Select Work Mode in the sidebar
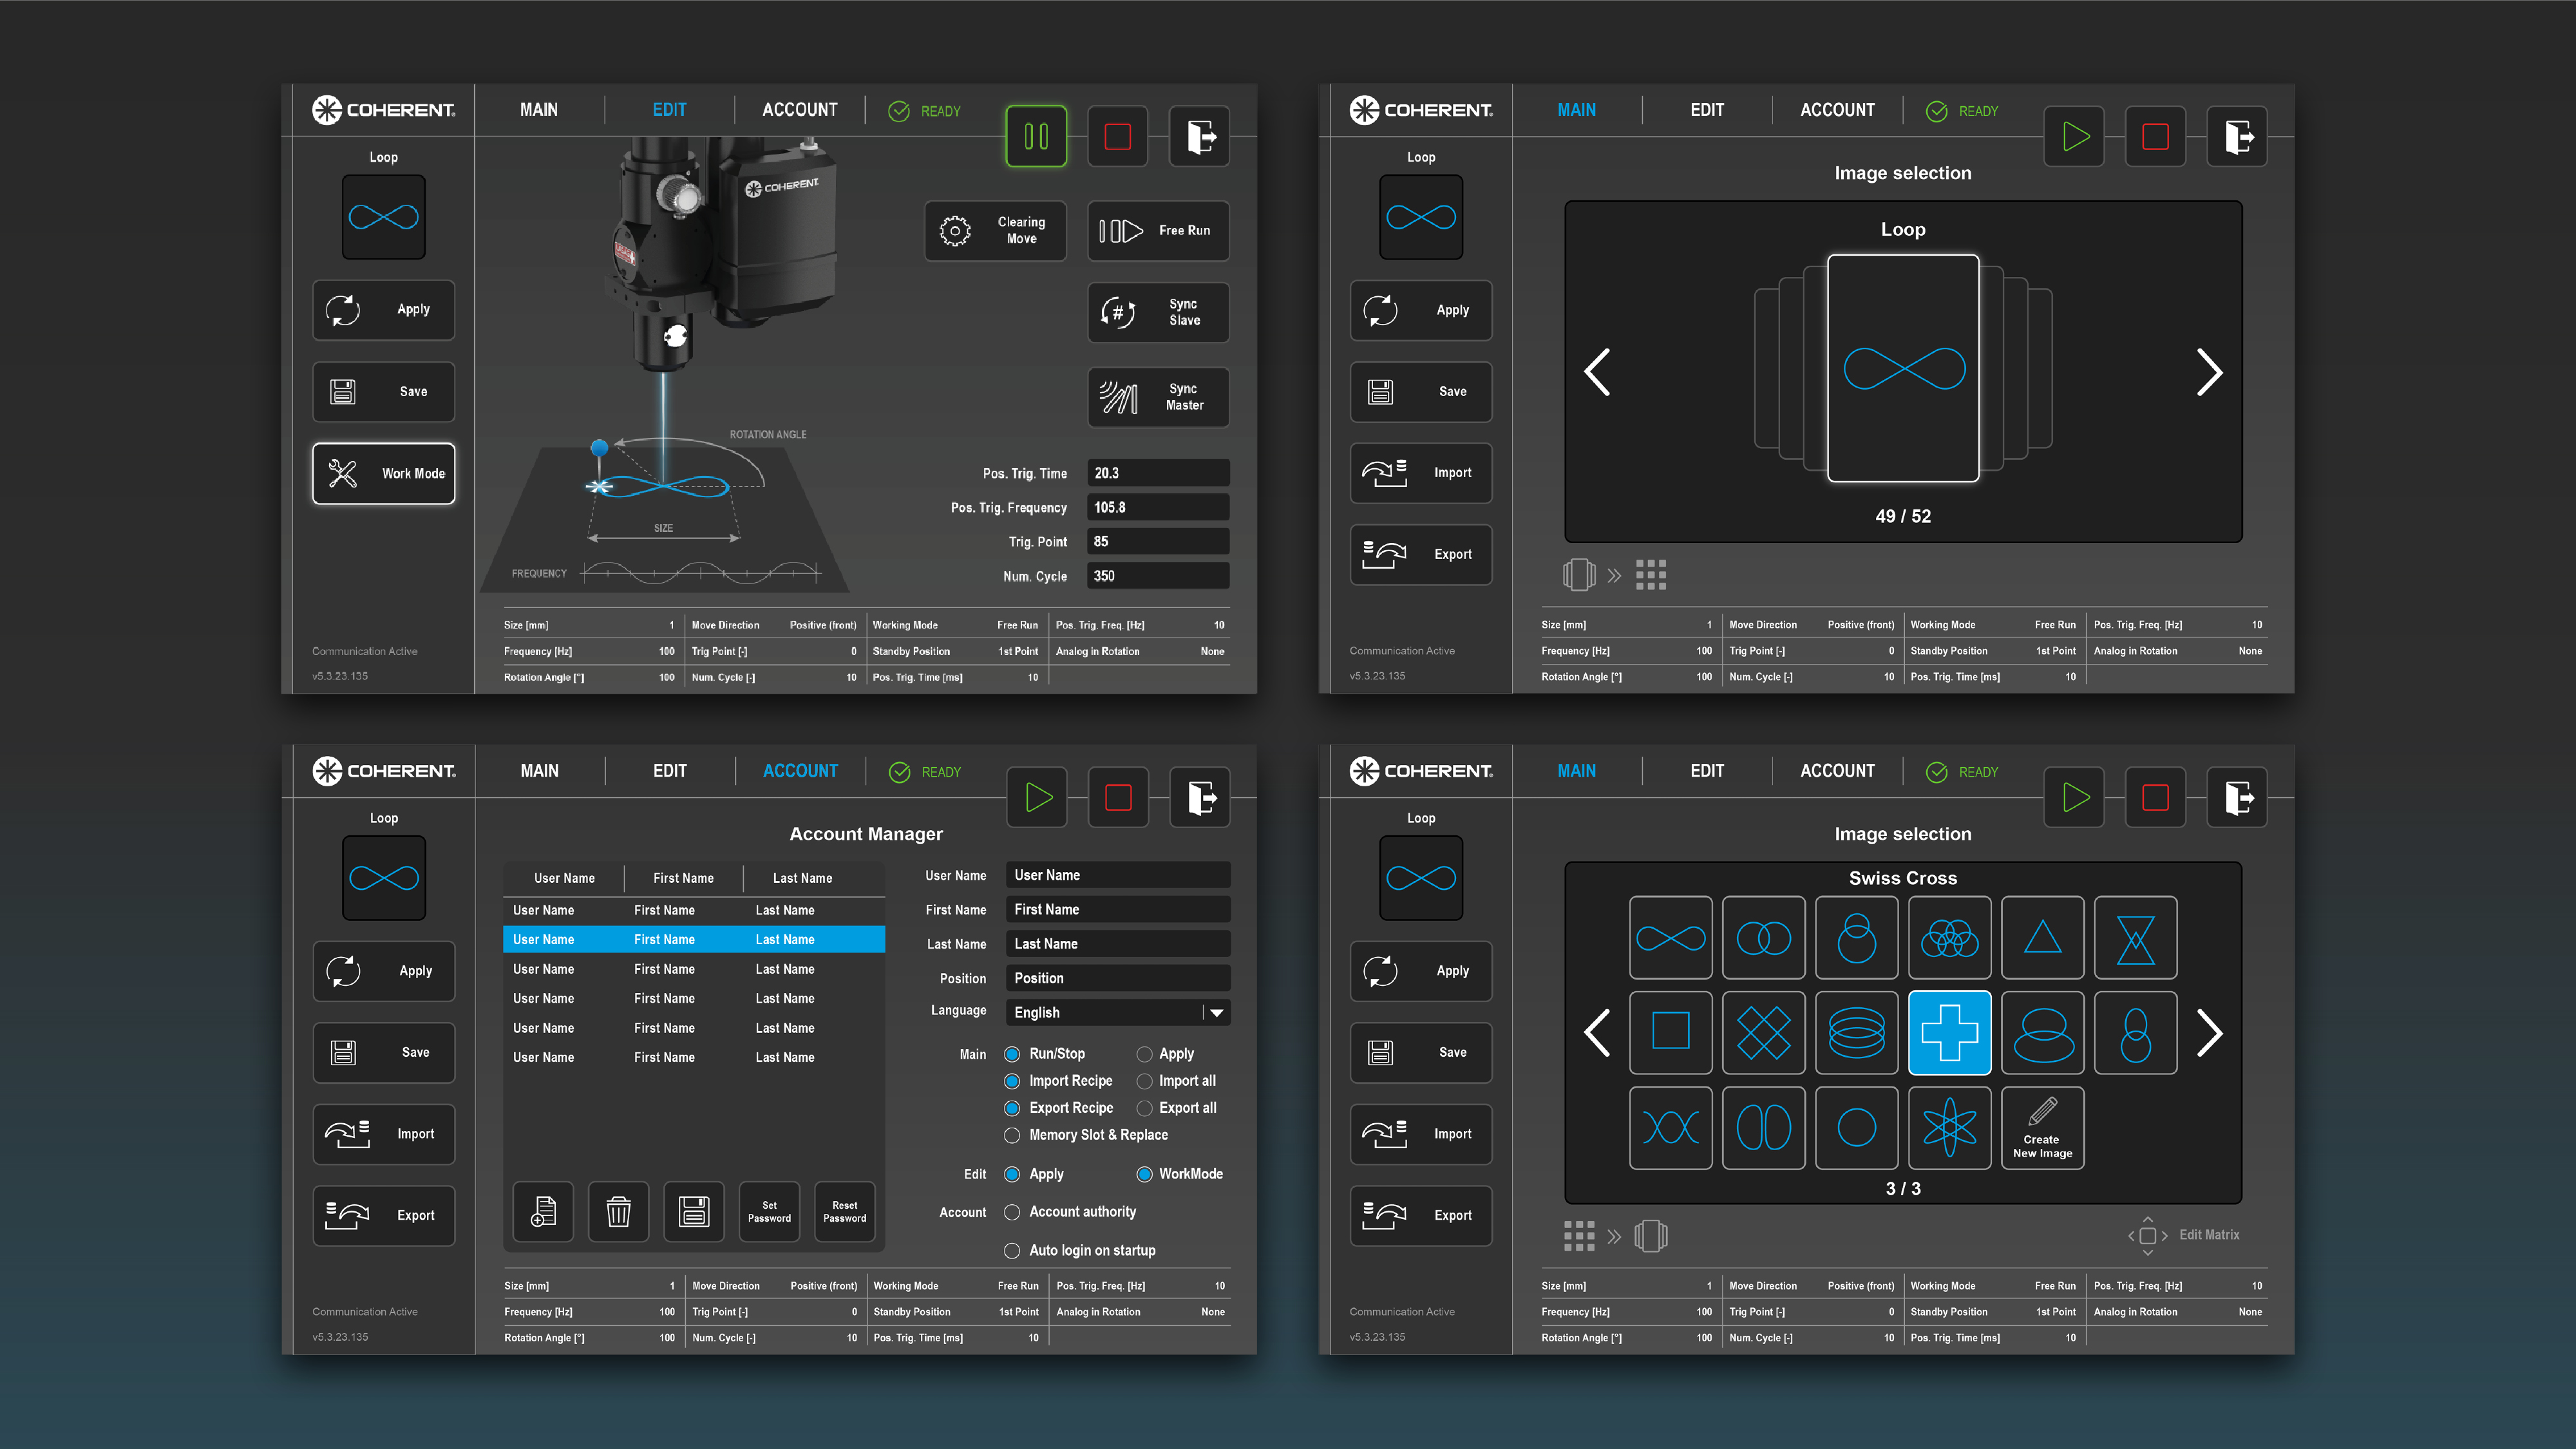 click(x=383, y=473)
